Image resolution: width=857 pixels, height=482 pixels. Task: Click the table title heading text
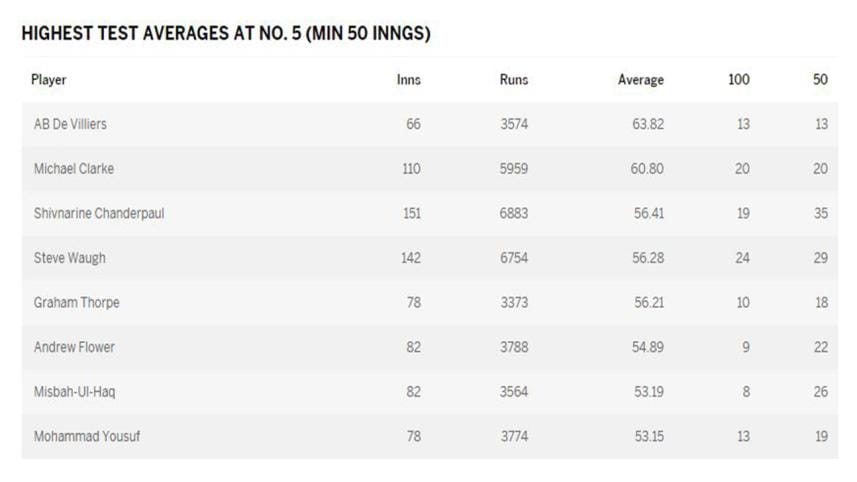(x=225, y=34)
